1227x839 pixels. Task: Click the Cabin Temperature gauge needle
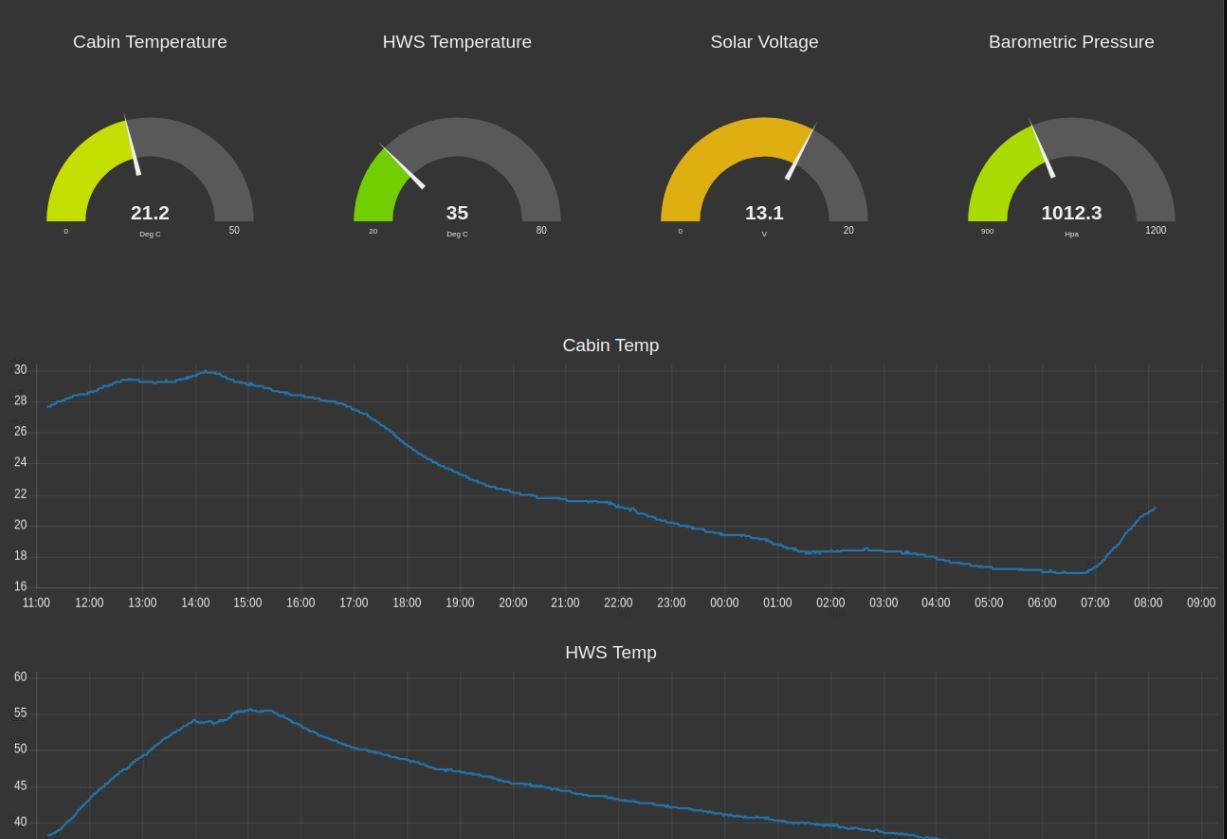click(x=132, y=146)
